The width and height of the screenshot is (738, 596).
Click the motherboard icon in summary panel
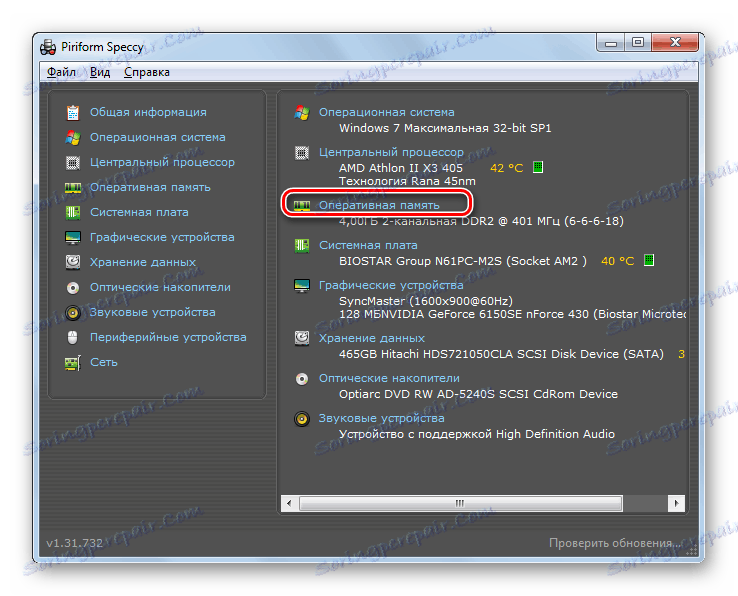pos(302,245)
